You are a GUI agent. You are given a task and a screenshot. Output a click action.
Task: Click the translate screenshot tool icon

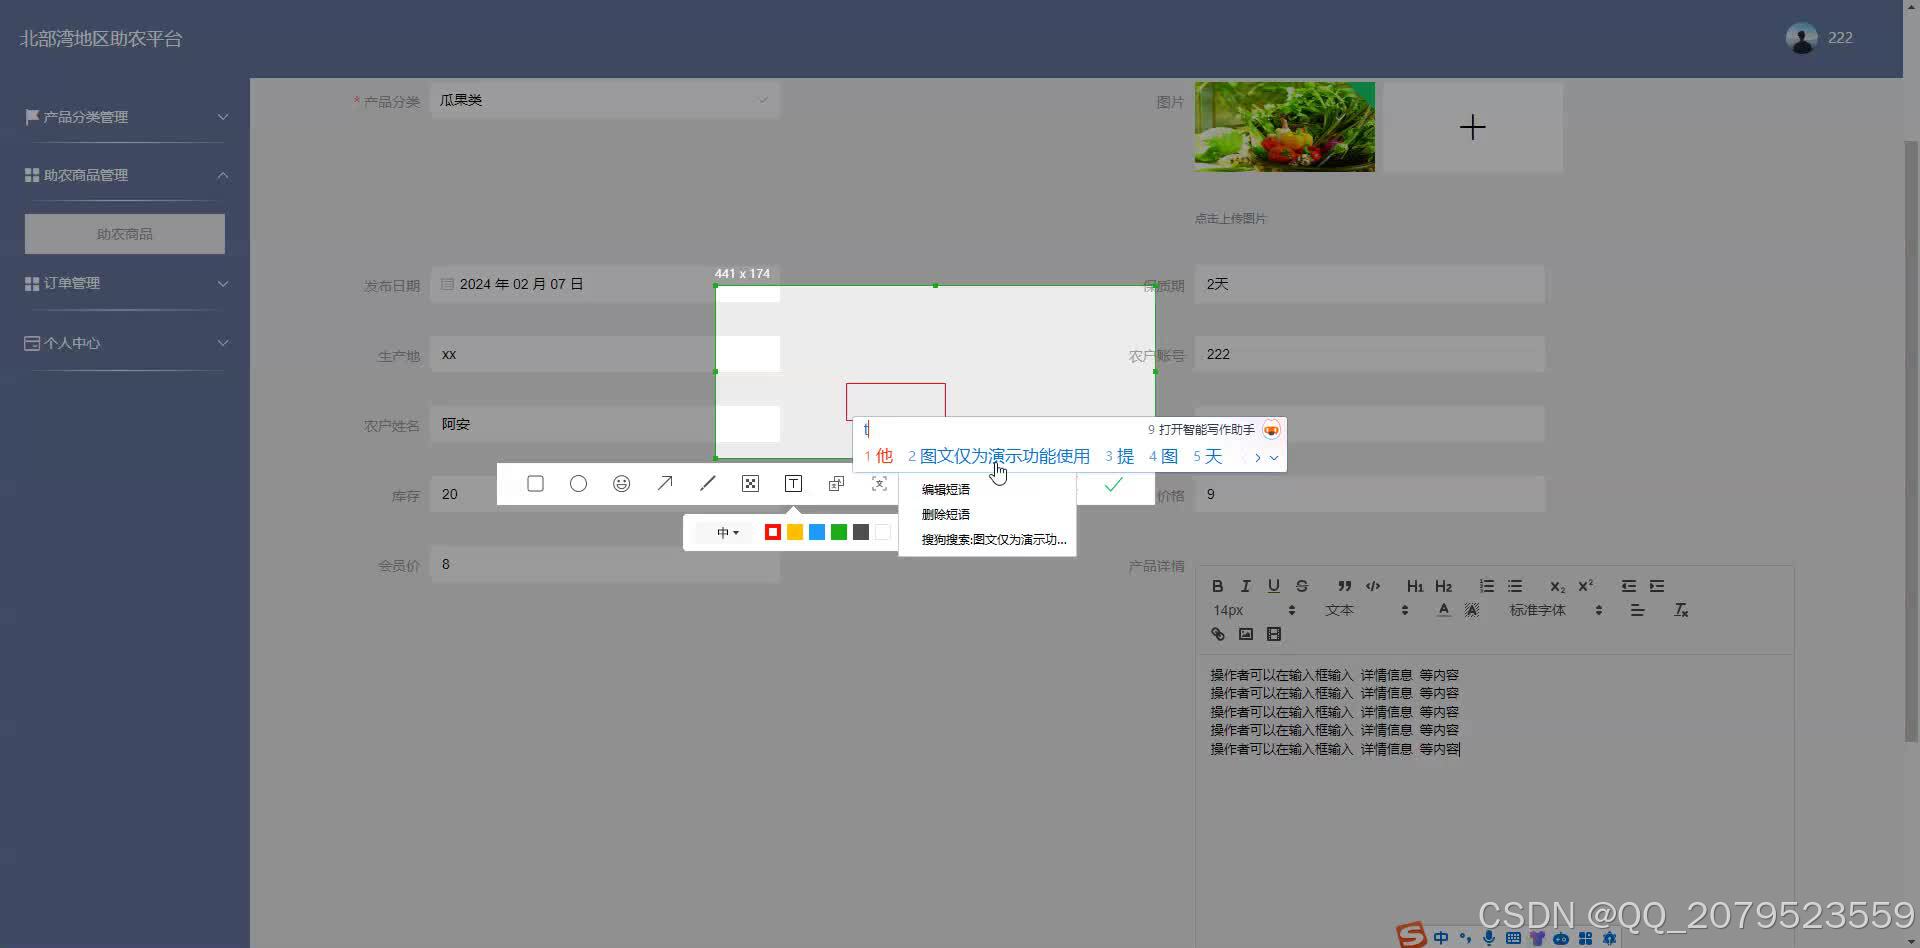(x=836, y=484)
